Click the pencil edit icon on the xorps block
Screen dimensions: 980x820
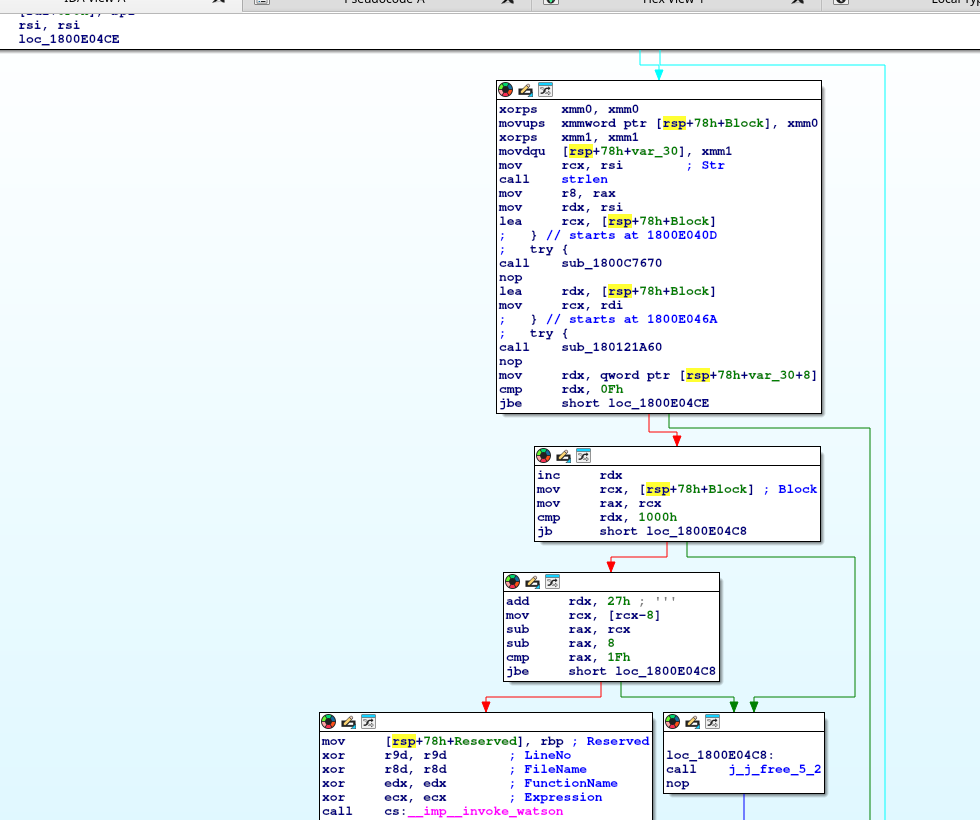click(525, 90)
